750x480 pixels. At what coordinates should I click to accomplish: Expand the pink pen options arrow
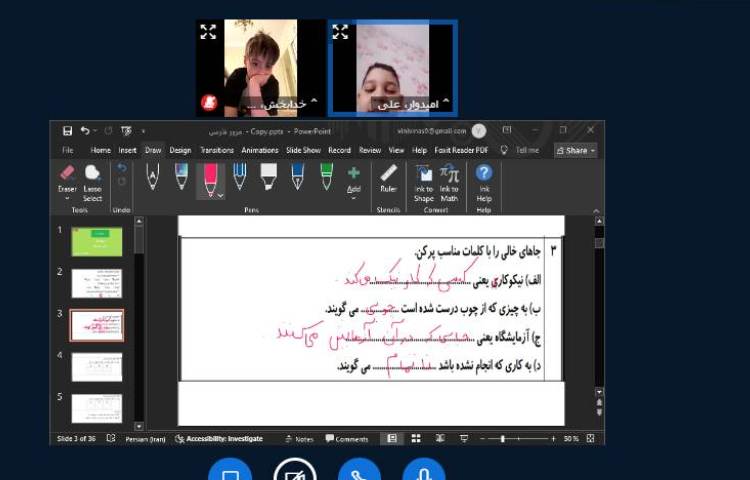tap(220, 195)
